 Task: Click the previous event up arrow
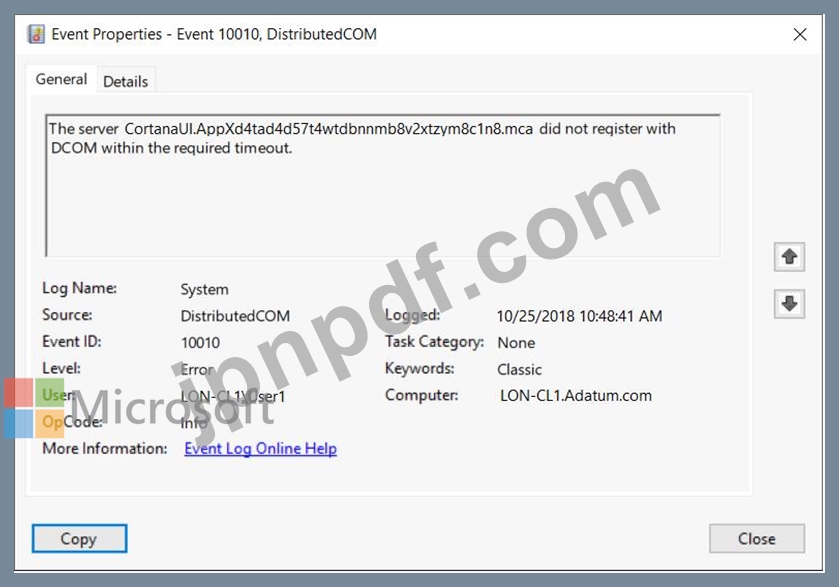(x=789, y=257)
